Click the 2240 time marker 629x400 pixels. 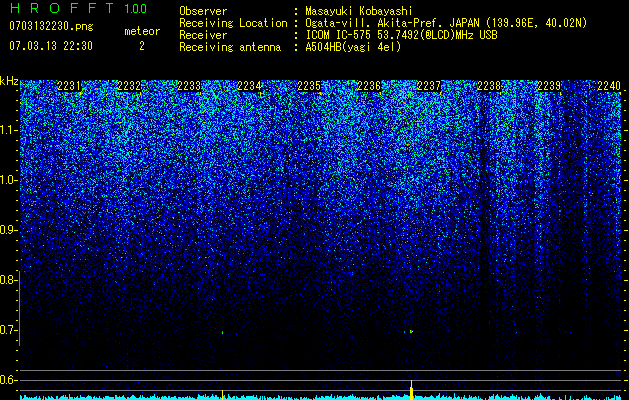pos(609,86)
